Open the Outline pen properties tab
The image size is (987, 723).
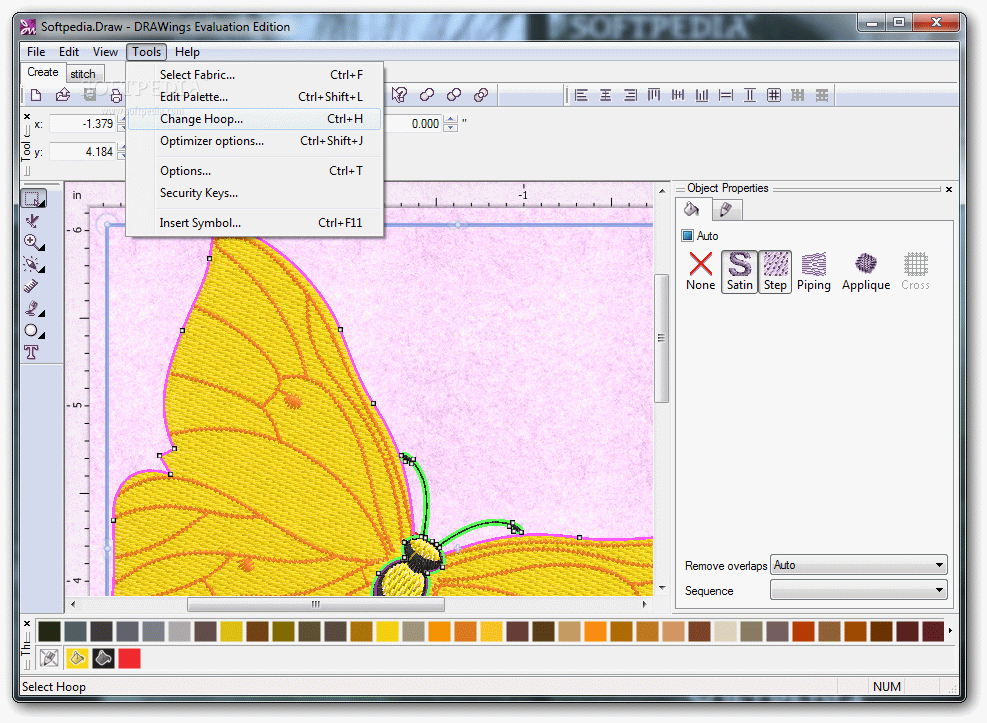[x=726, y=210]
